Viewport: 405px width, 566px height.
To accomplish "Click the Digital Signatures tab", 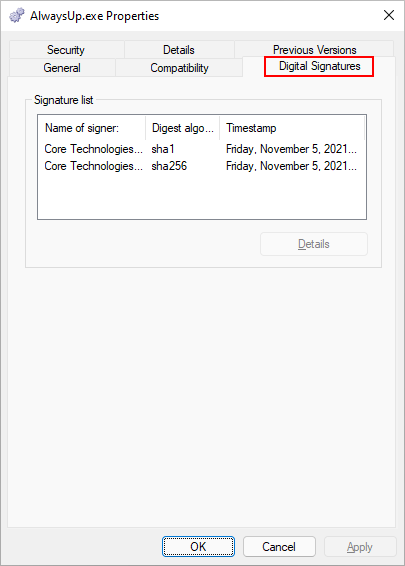I will tap(319, 66).
